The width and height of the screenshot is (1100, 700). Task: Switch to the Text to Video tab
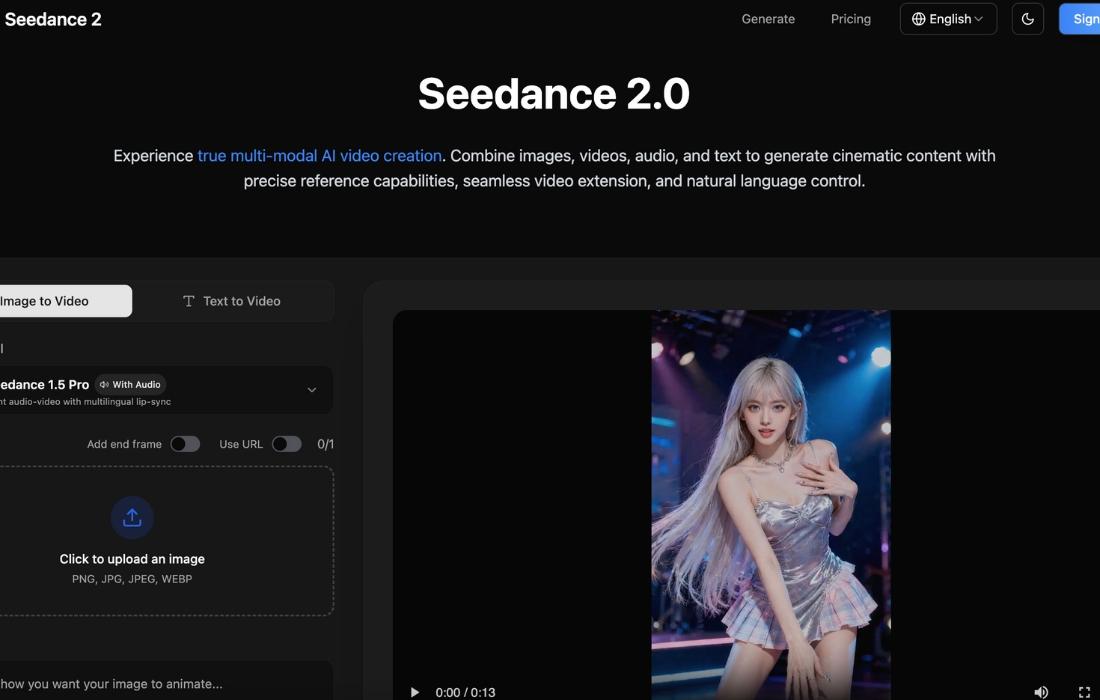[232, 301]
